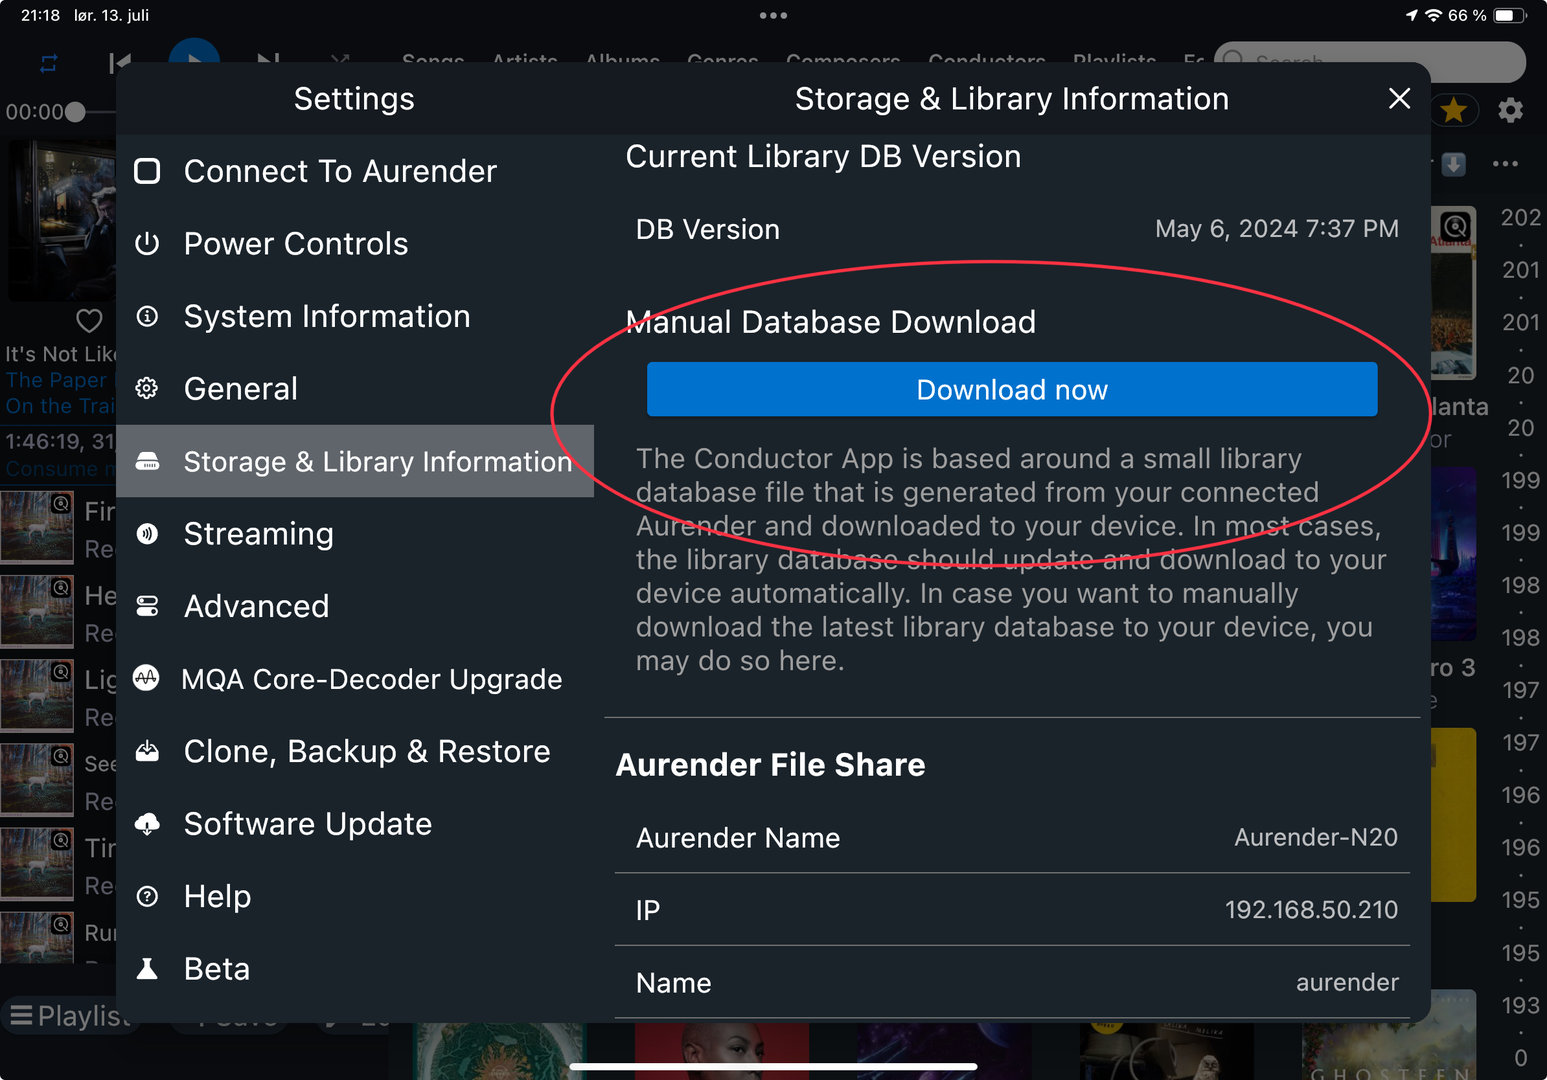Screen dimensions: 1547x1080
Task: Select the General settings gear
Action: pos(147,389)
